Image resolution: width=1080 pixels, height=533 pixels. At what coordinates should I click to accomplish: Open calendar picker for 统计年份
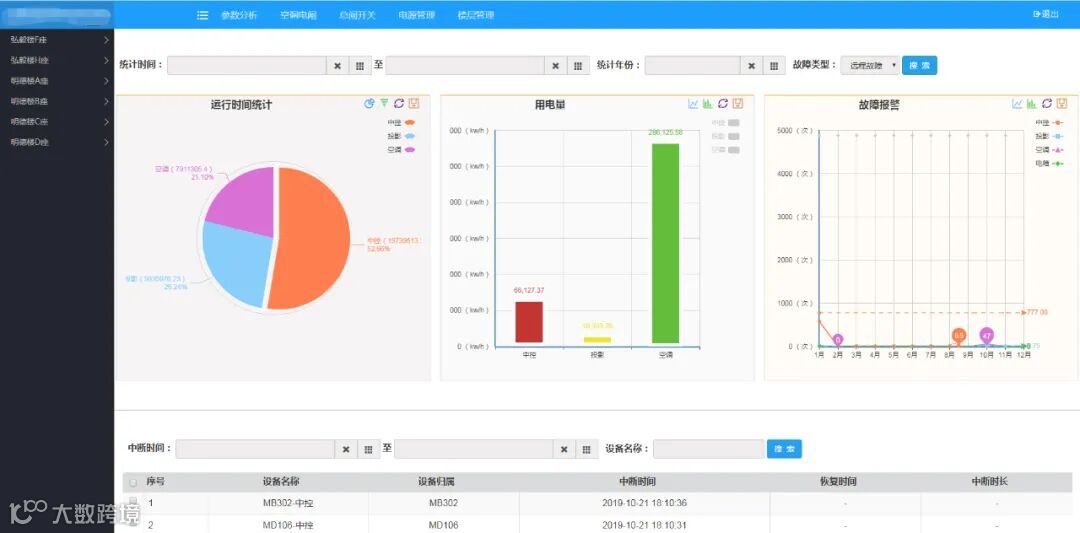coord(773,66)
